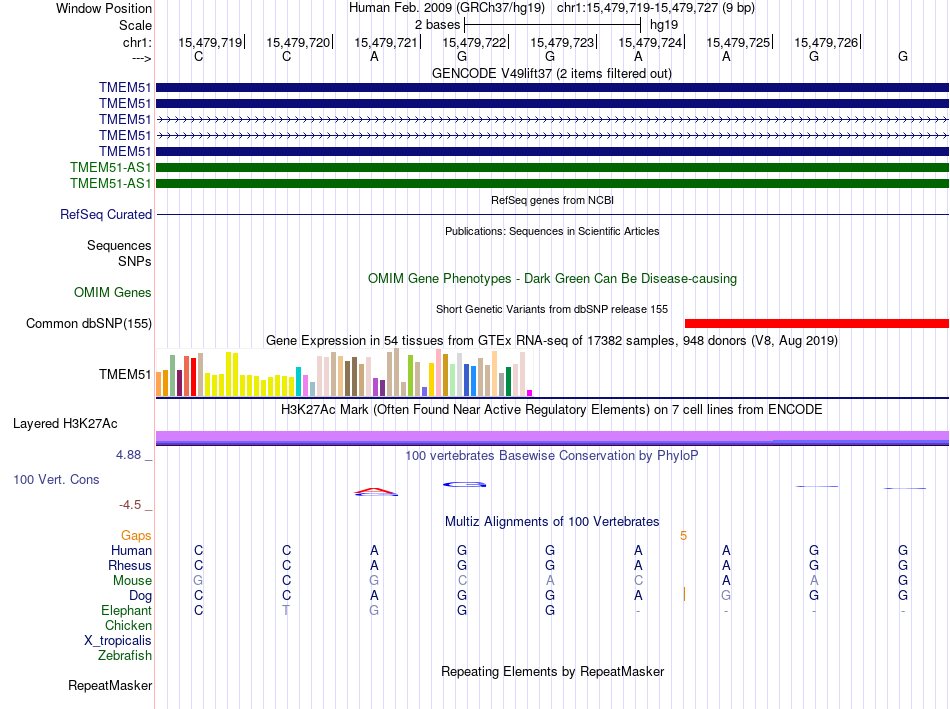This screenshot has width=950, height=709.
Task: Click the orange 5 gap count marker
Action: click(683, 536)
